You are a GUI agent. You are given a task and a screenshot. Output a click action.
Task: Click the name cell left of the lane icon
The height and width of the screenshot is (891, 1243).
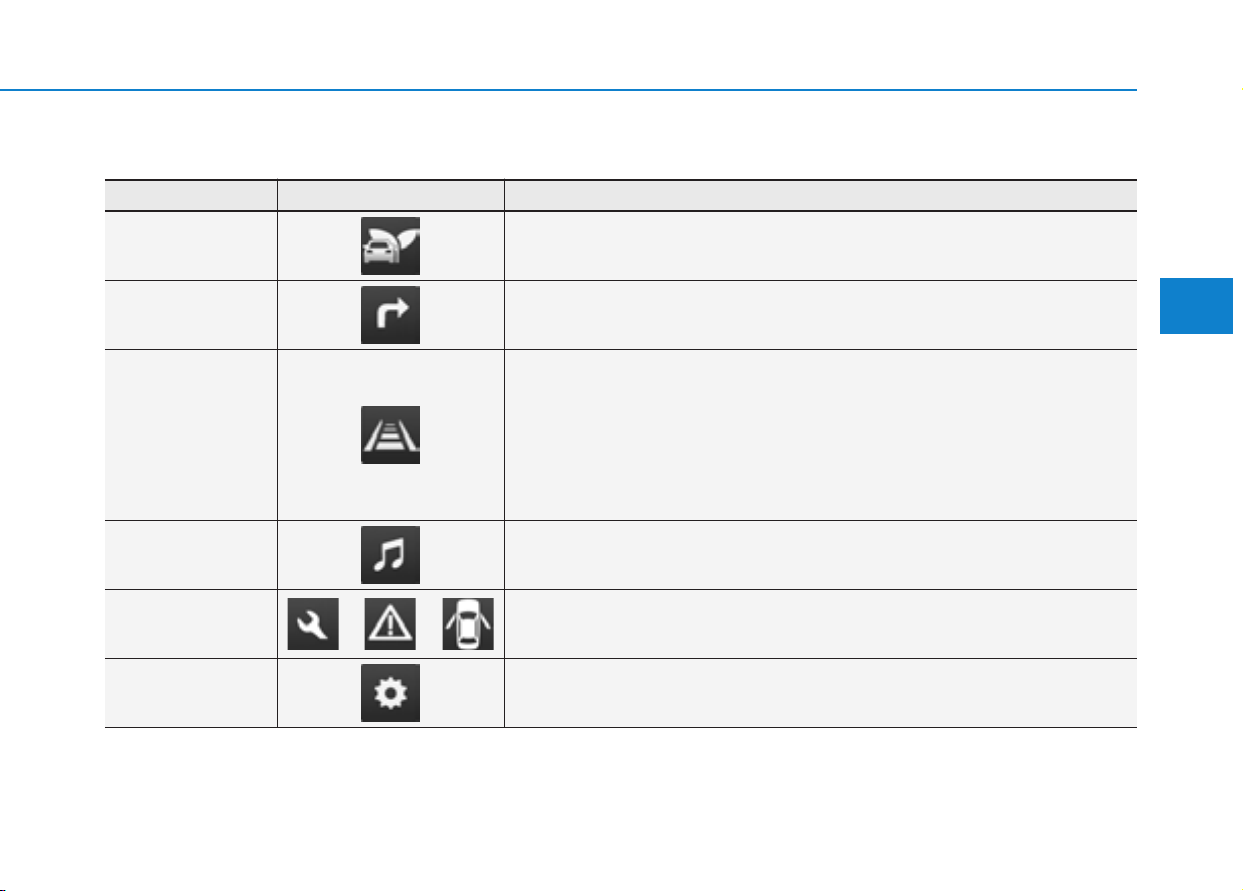coord(191,435)
